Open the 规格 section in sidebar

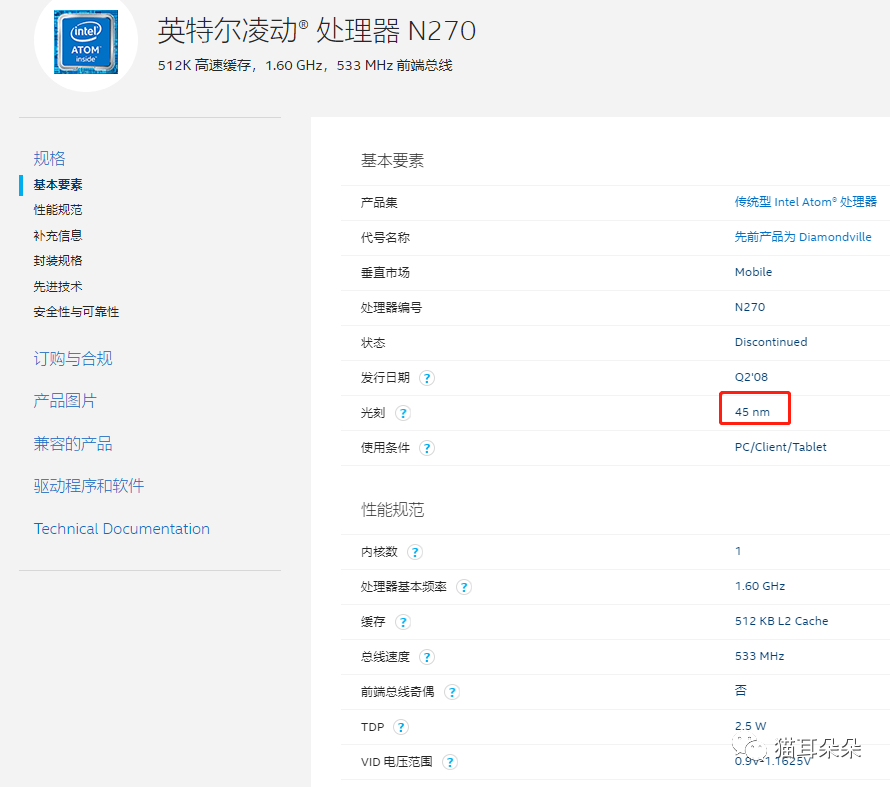click(x=49, y=158)
